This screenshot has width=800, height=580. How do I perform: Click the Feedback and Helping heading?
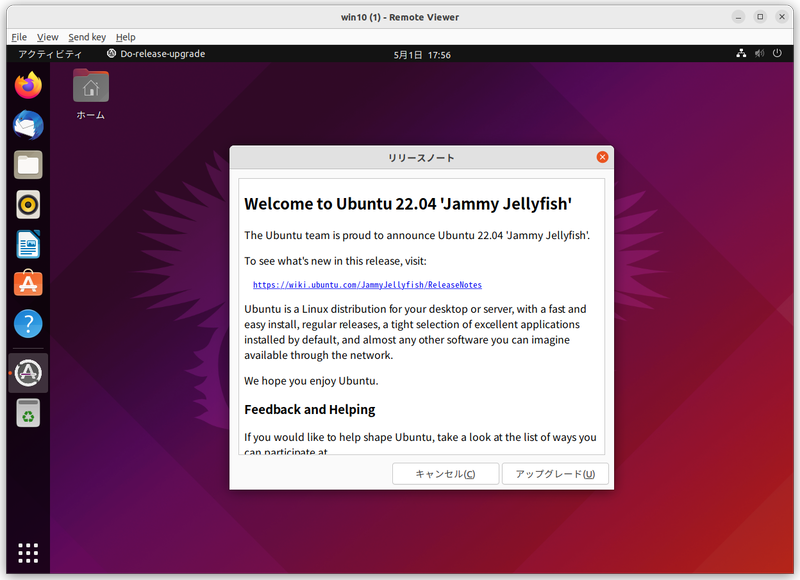310,410
